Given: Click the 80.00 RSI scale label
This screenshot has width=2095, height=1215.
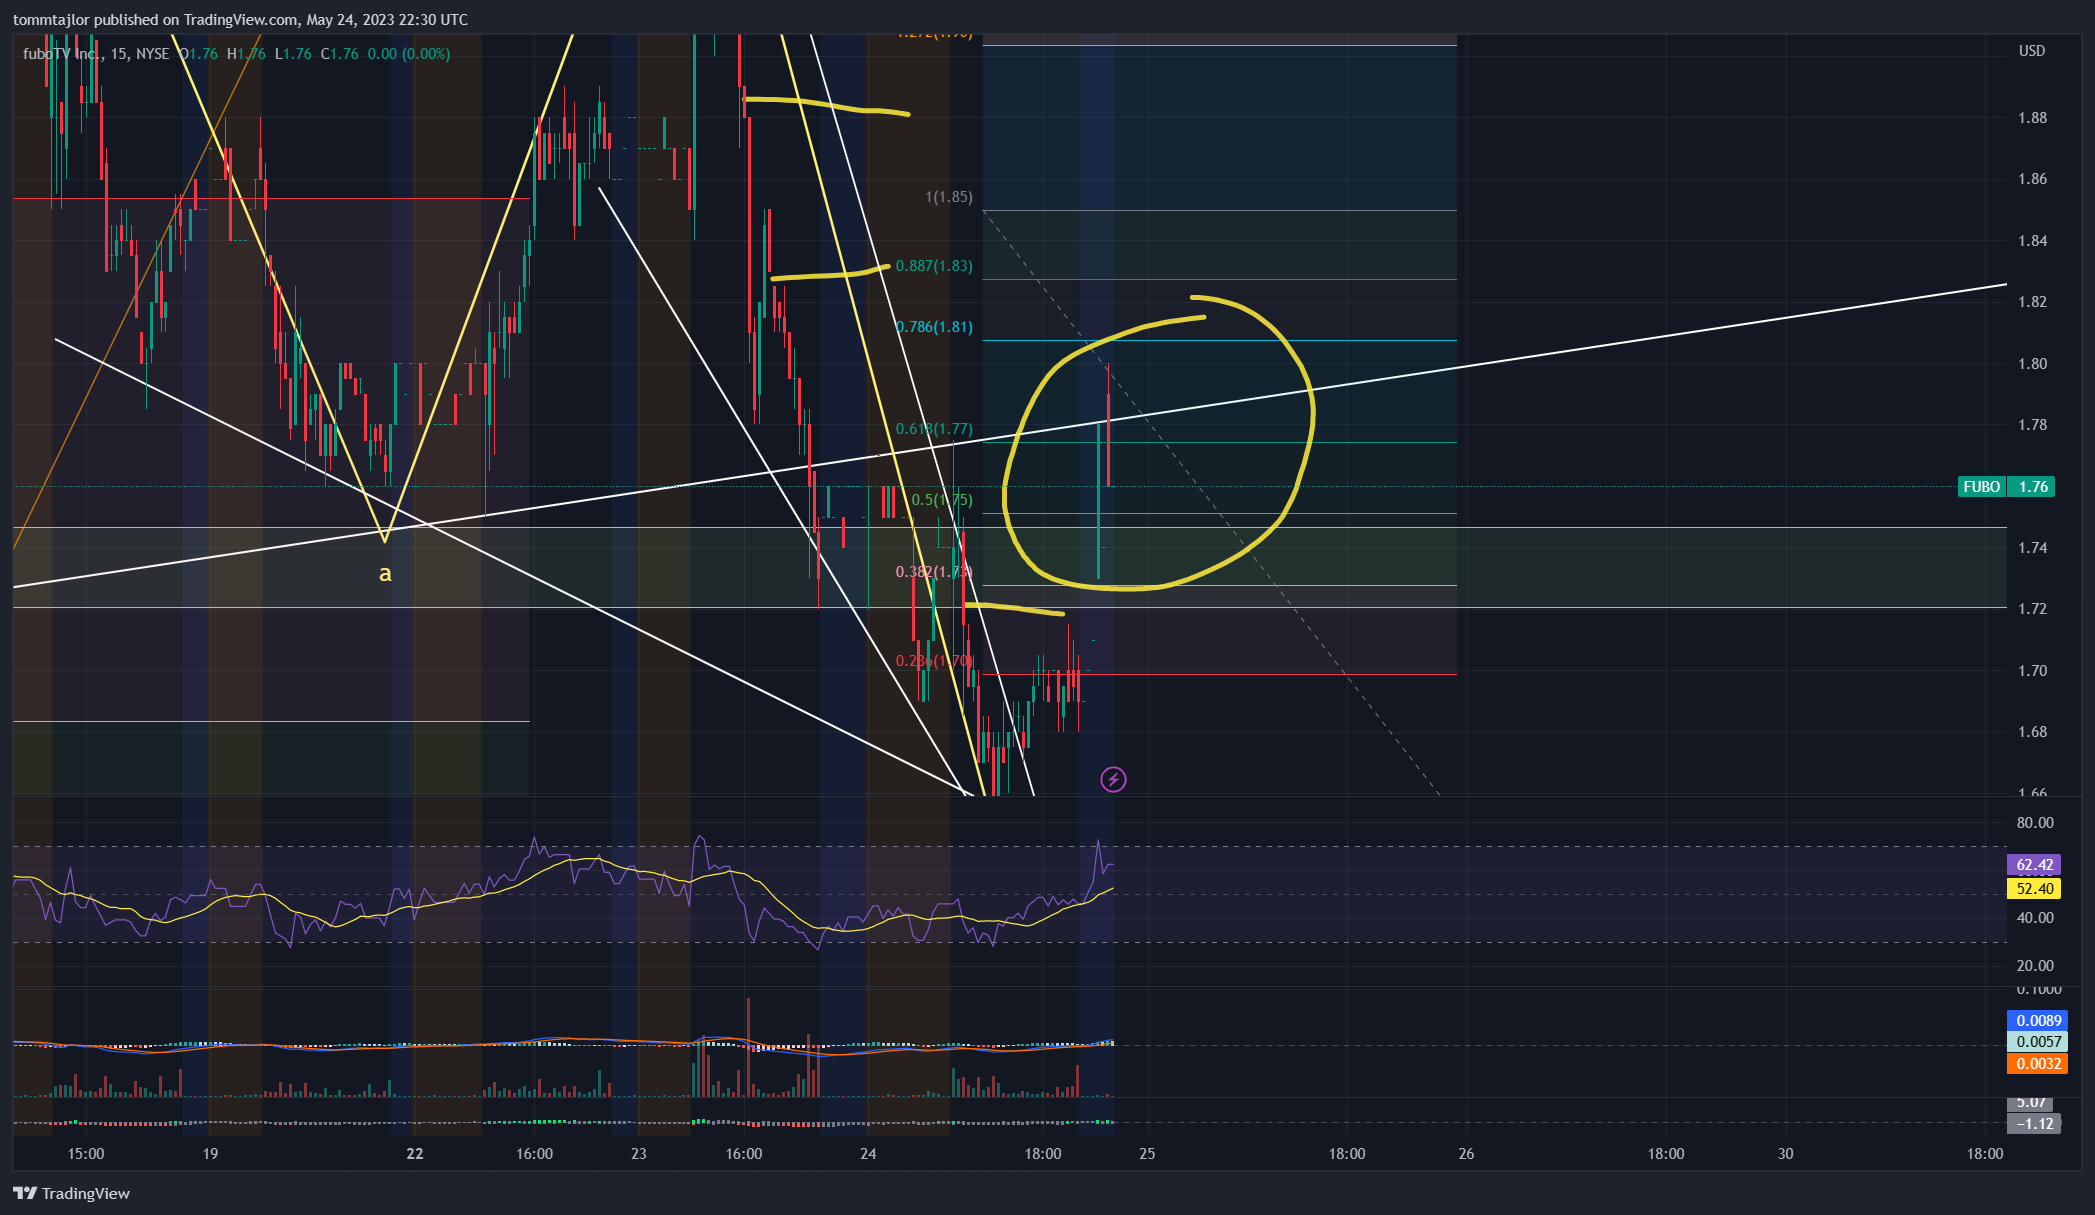Looking at the screenshot, I should pos(2035,823).
